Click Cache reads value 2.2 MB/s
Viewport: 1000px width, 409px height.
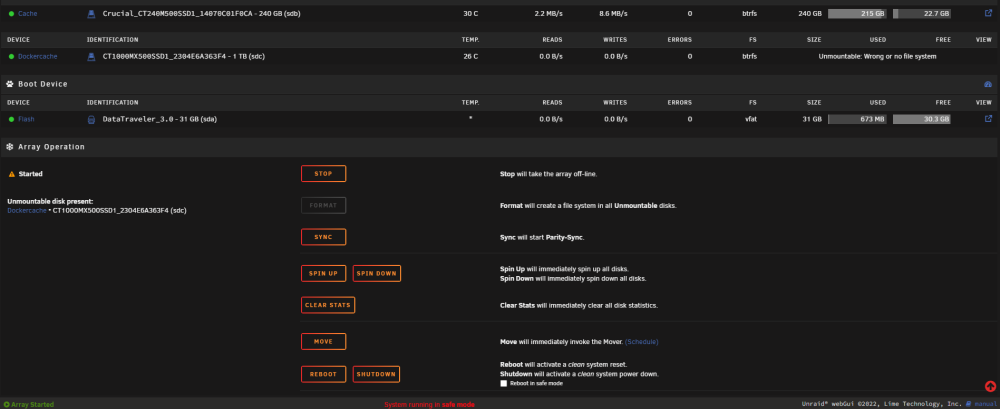pyautogui.click(x=548, y=13)
